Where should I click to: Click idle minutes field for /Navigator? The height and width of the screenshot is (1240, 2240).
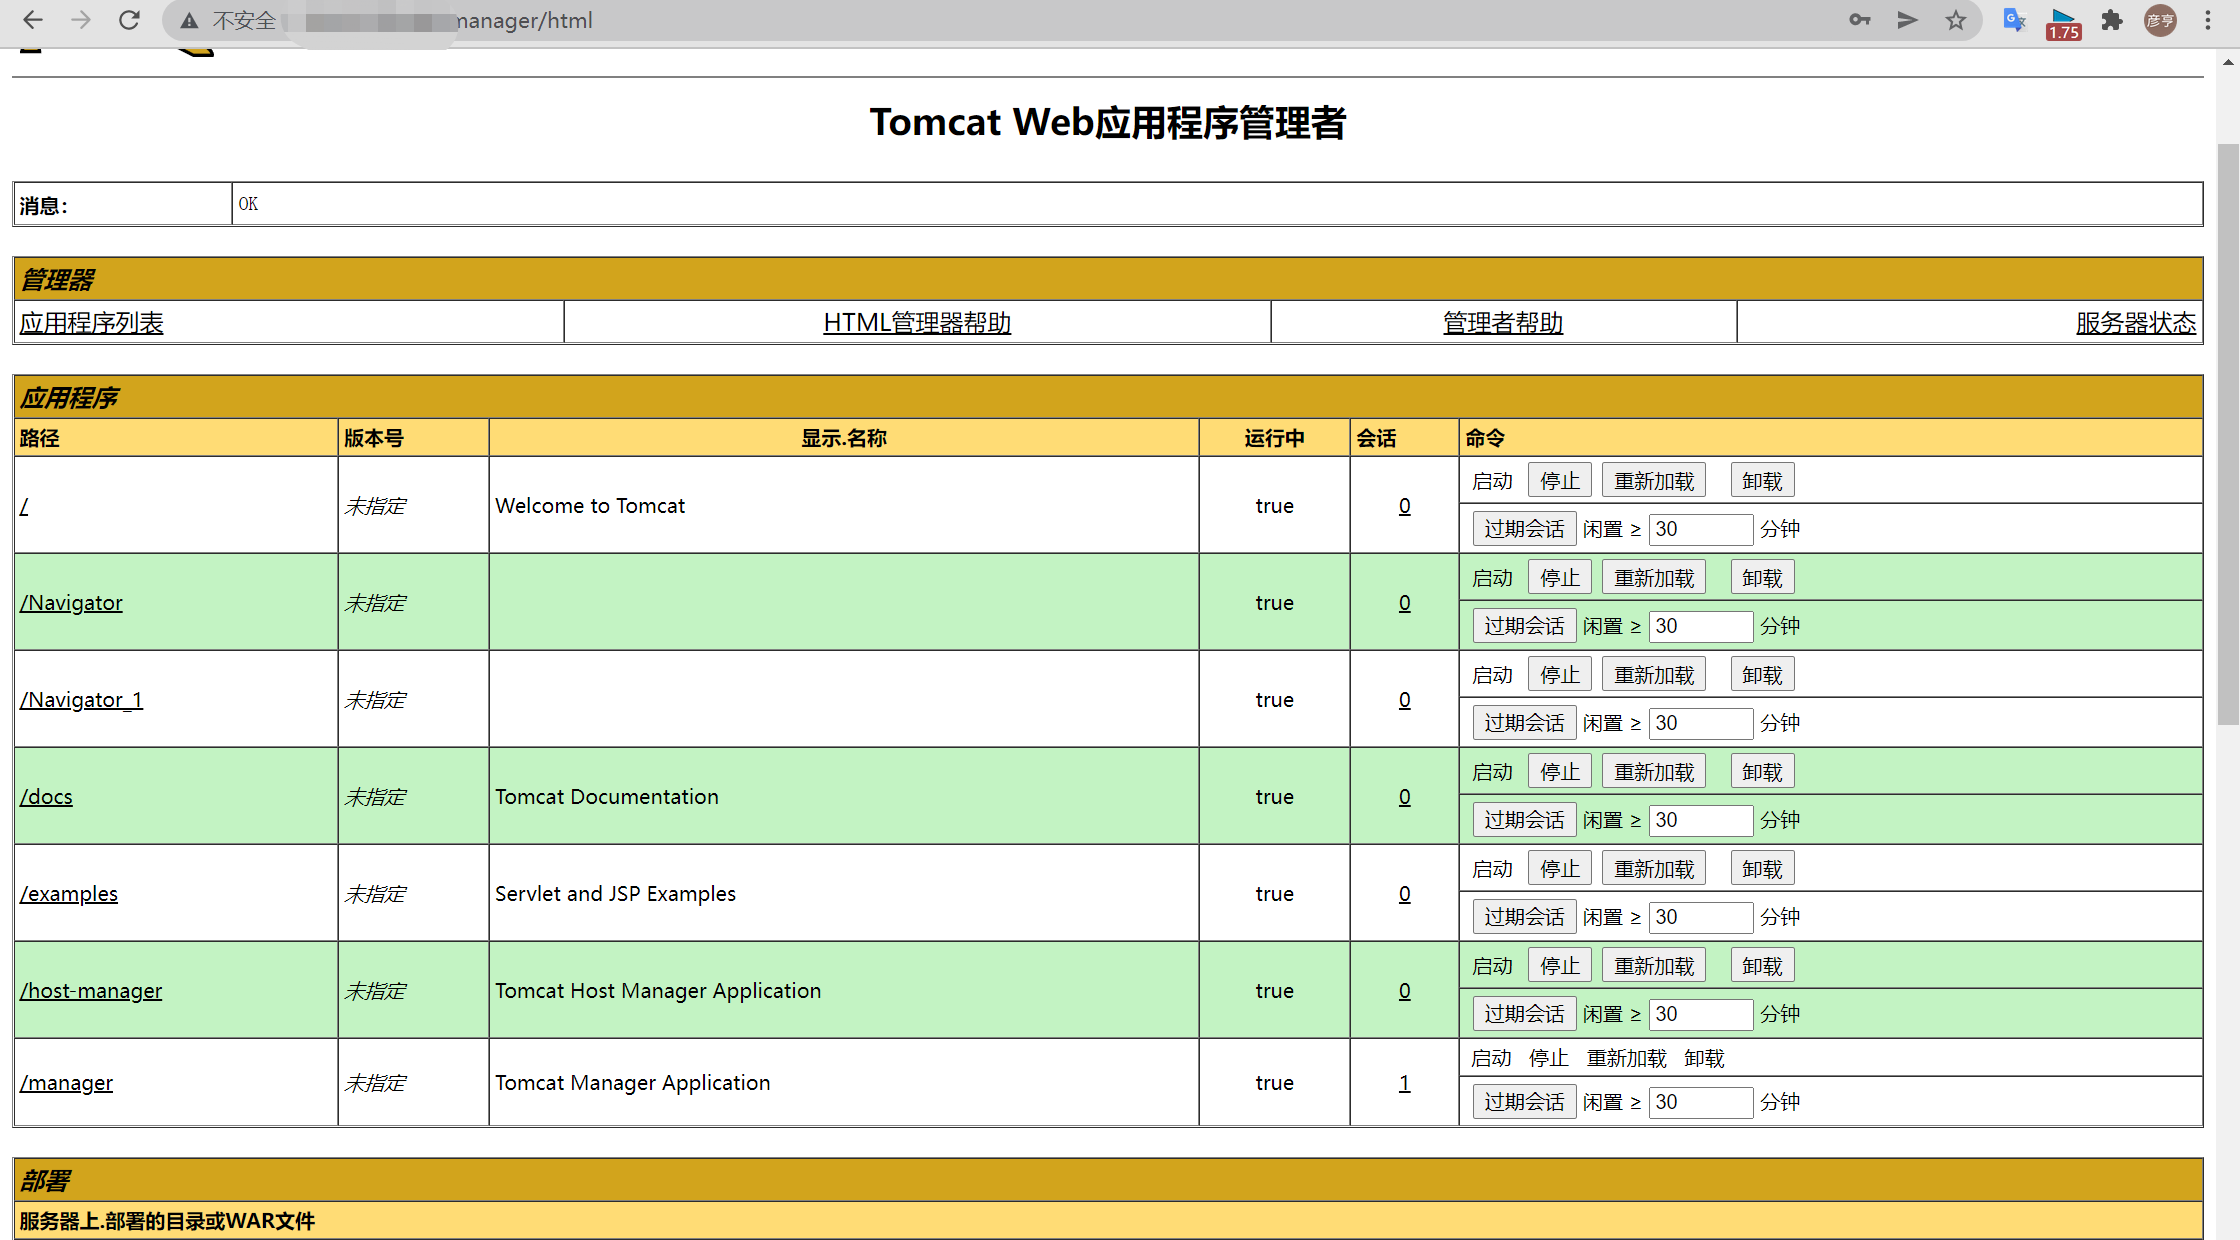(1700, 626)
